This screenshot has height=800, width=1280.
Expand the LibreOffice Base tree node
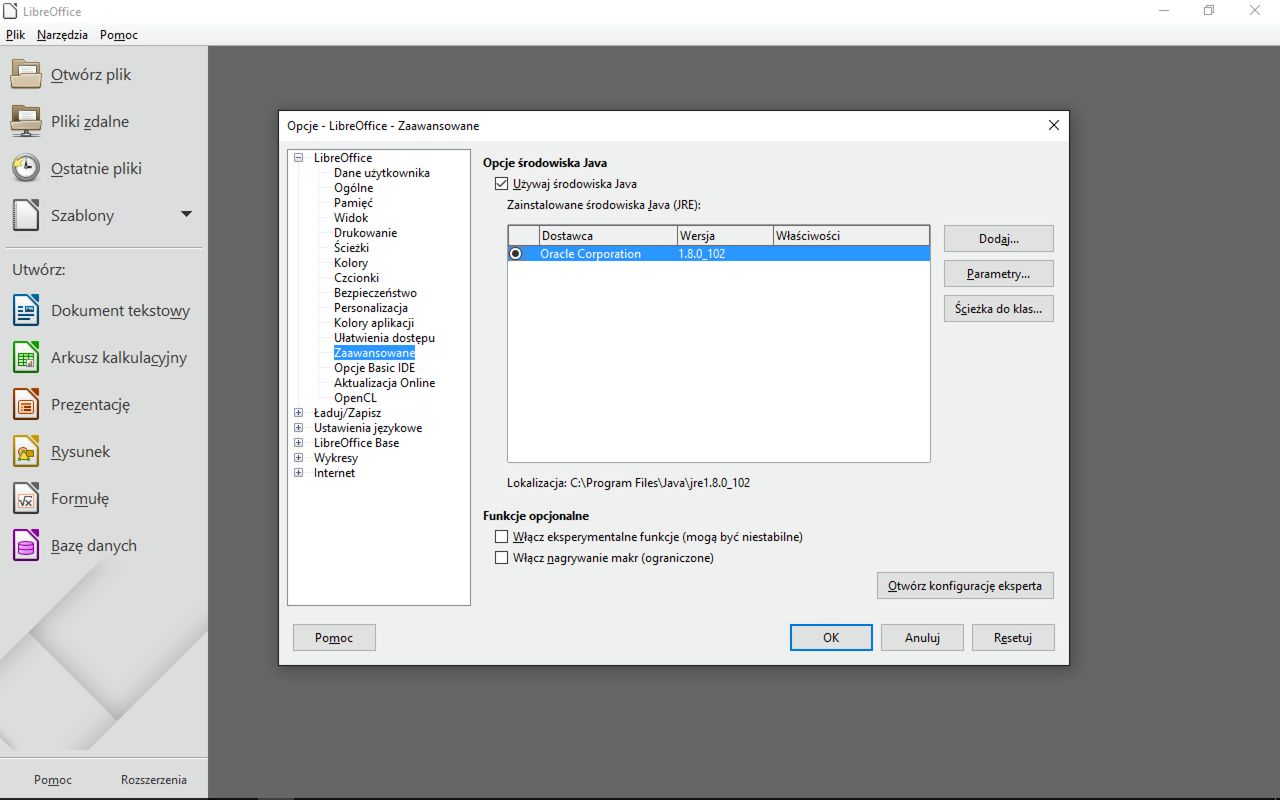pyautogui.click(x=299, y=443)
